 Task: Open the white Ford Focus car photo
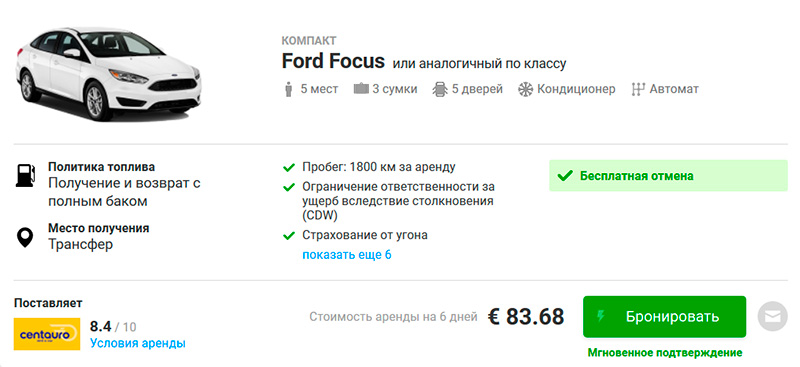pos(108,74)
